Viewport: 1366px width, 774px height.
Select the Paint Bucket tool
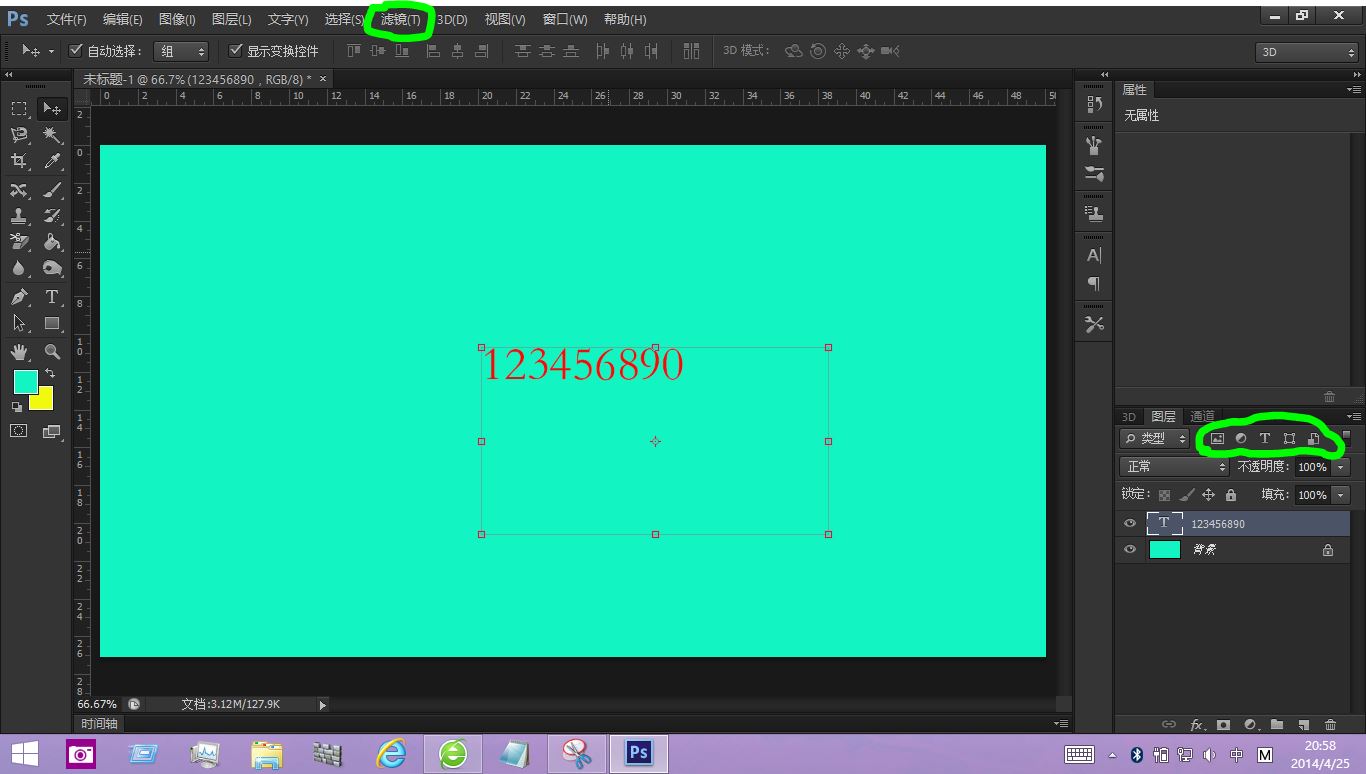tap(52, 242)
